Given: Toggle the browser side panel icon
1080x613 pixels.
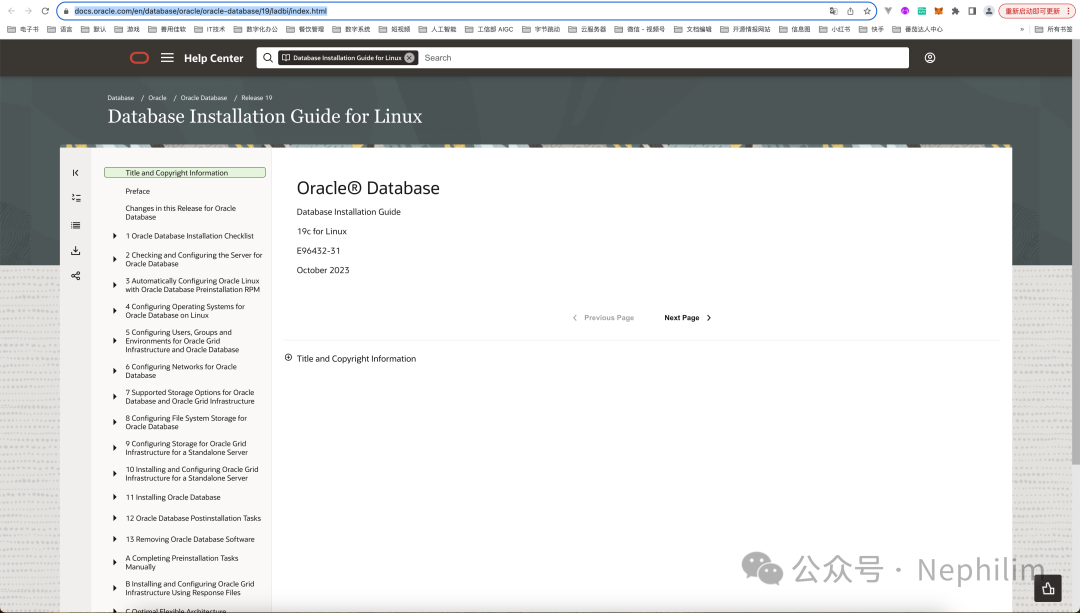Looking at the screenshot, I should [972, 11].
